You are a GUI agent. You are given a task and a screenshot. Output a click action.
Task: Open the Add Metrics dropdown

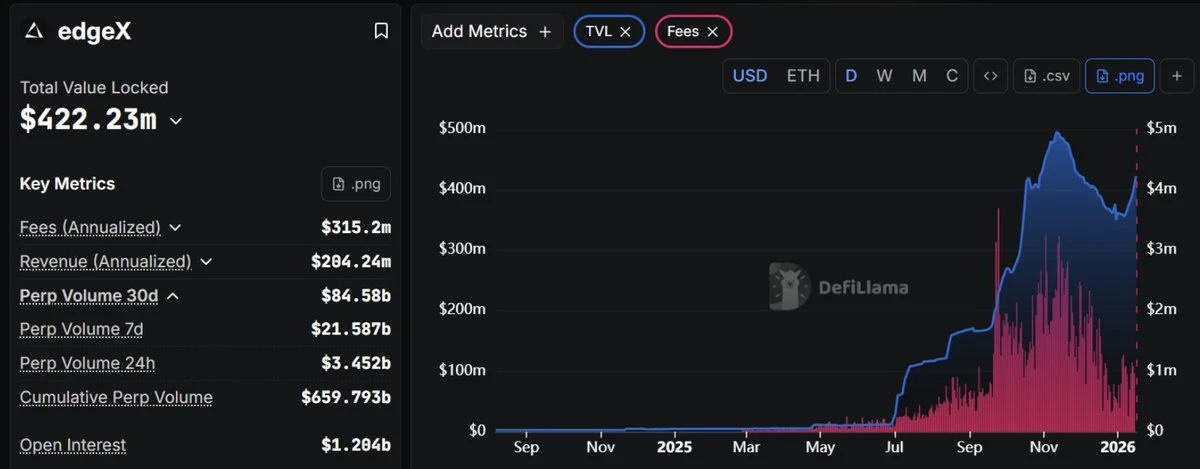coord(491,32)
